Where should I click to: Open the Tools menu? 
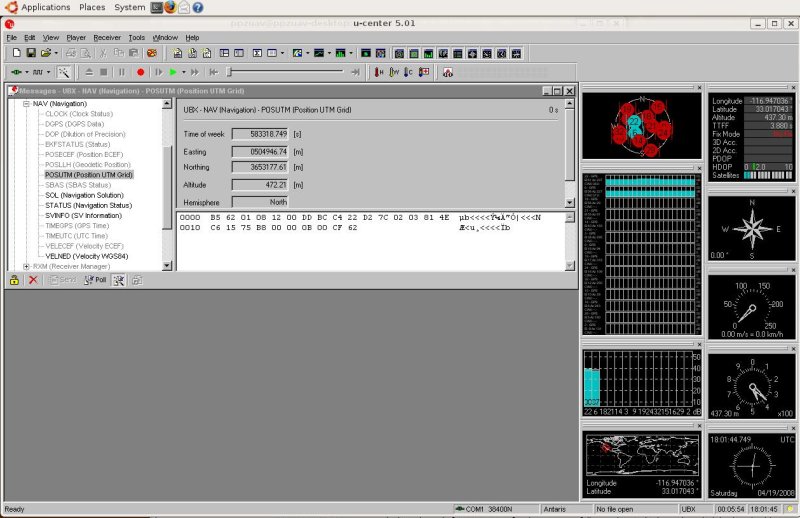[x=137, y=38]
